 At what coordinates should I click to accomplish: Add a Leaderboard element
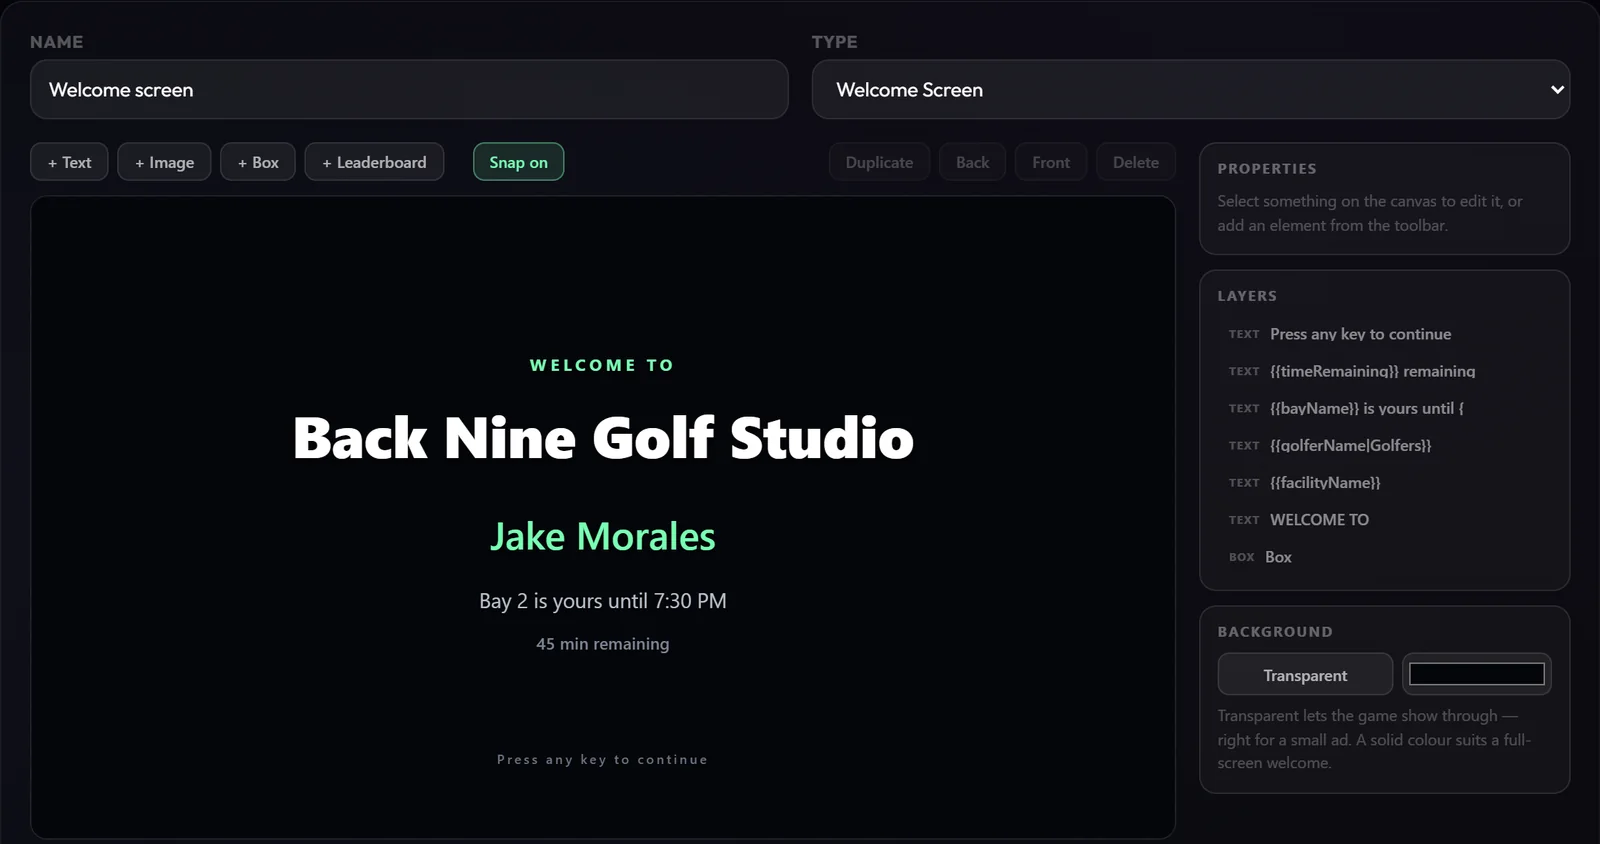374,162
